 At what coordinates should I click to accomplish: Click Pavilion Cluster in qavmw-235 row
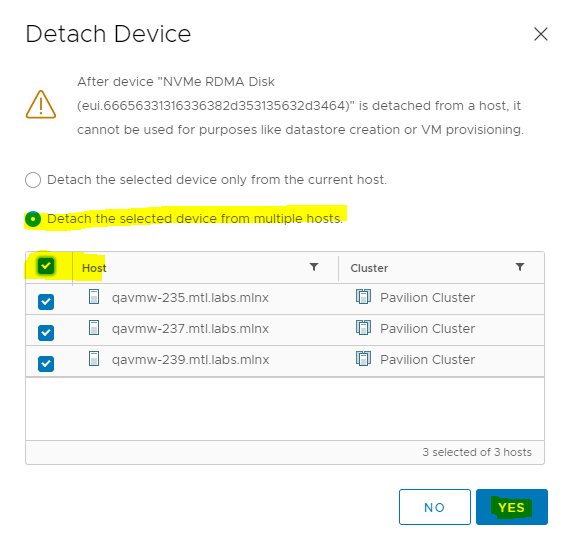pyautogui.click(x=427, y=298)
